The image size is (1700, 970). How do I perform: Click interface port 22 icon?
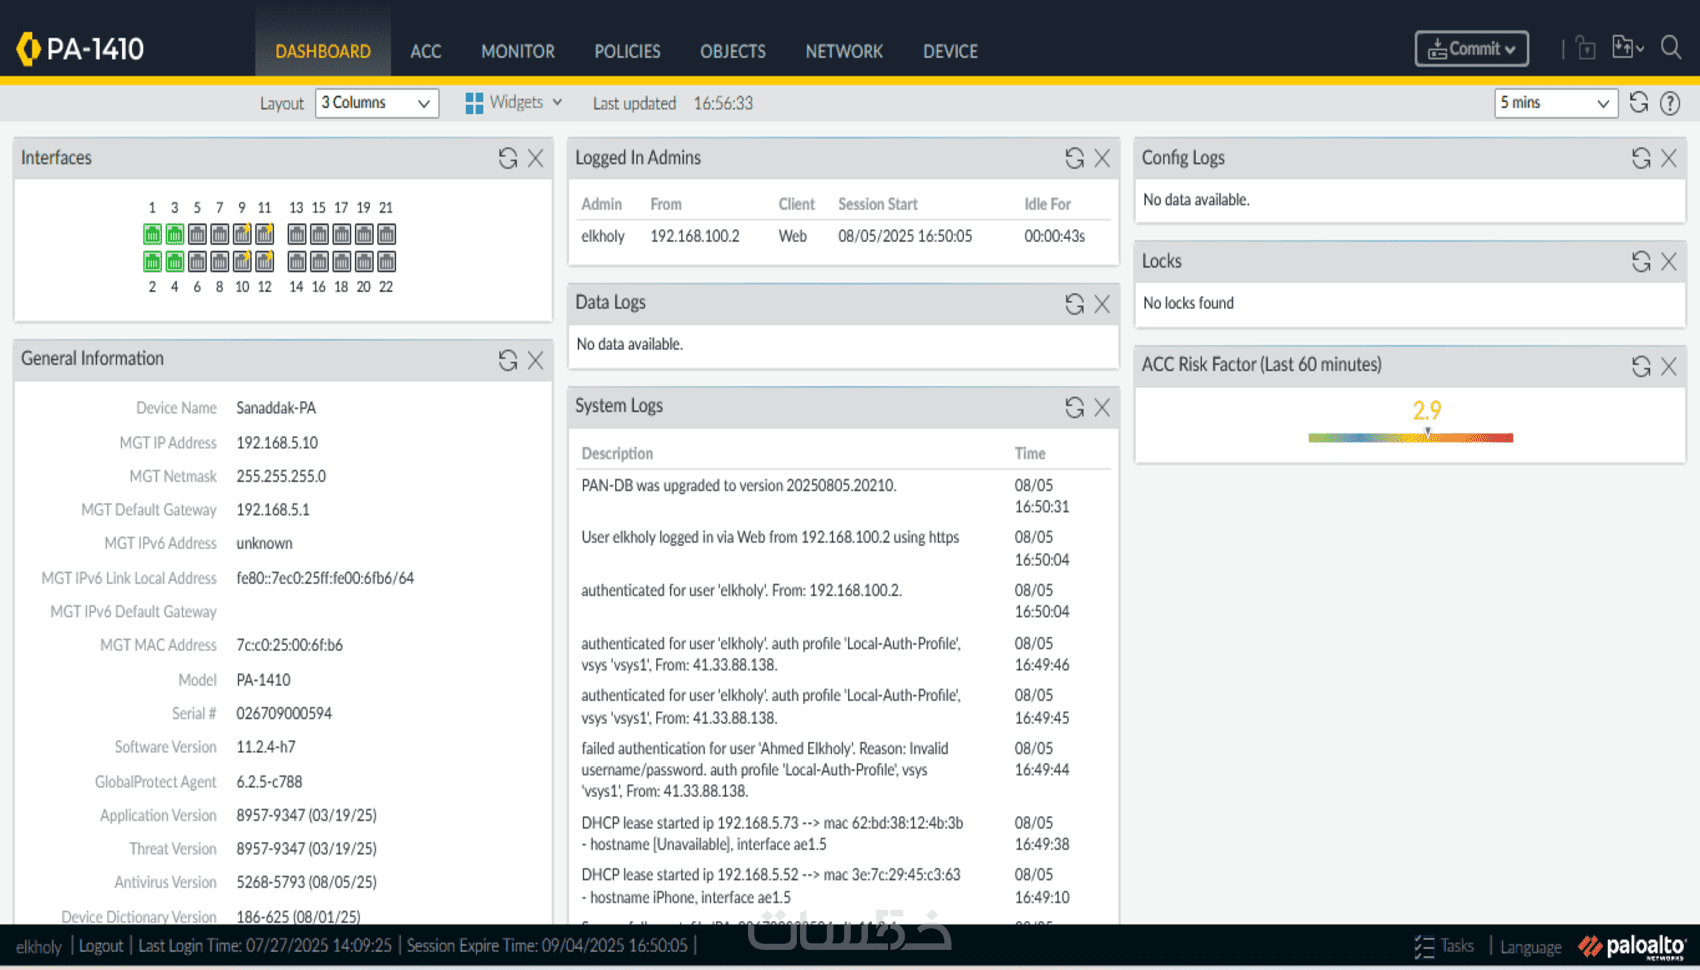click(386, 261)
